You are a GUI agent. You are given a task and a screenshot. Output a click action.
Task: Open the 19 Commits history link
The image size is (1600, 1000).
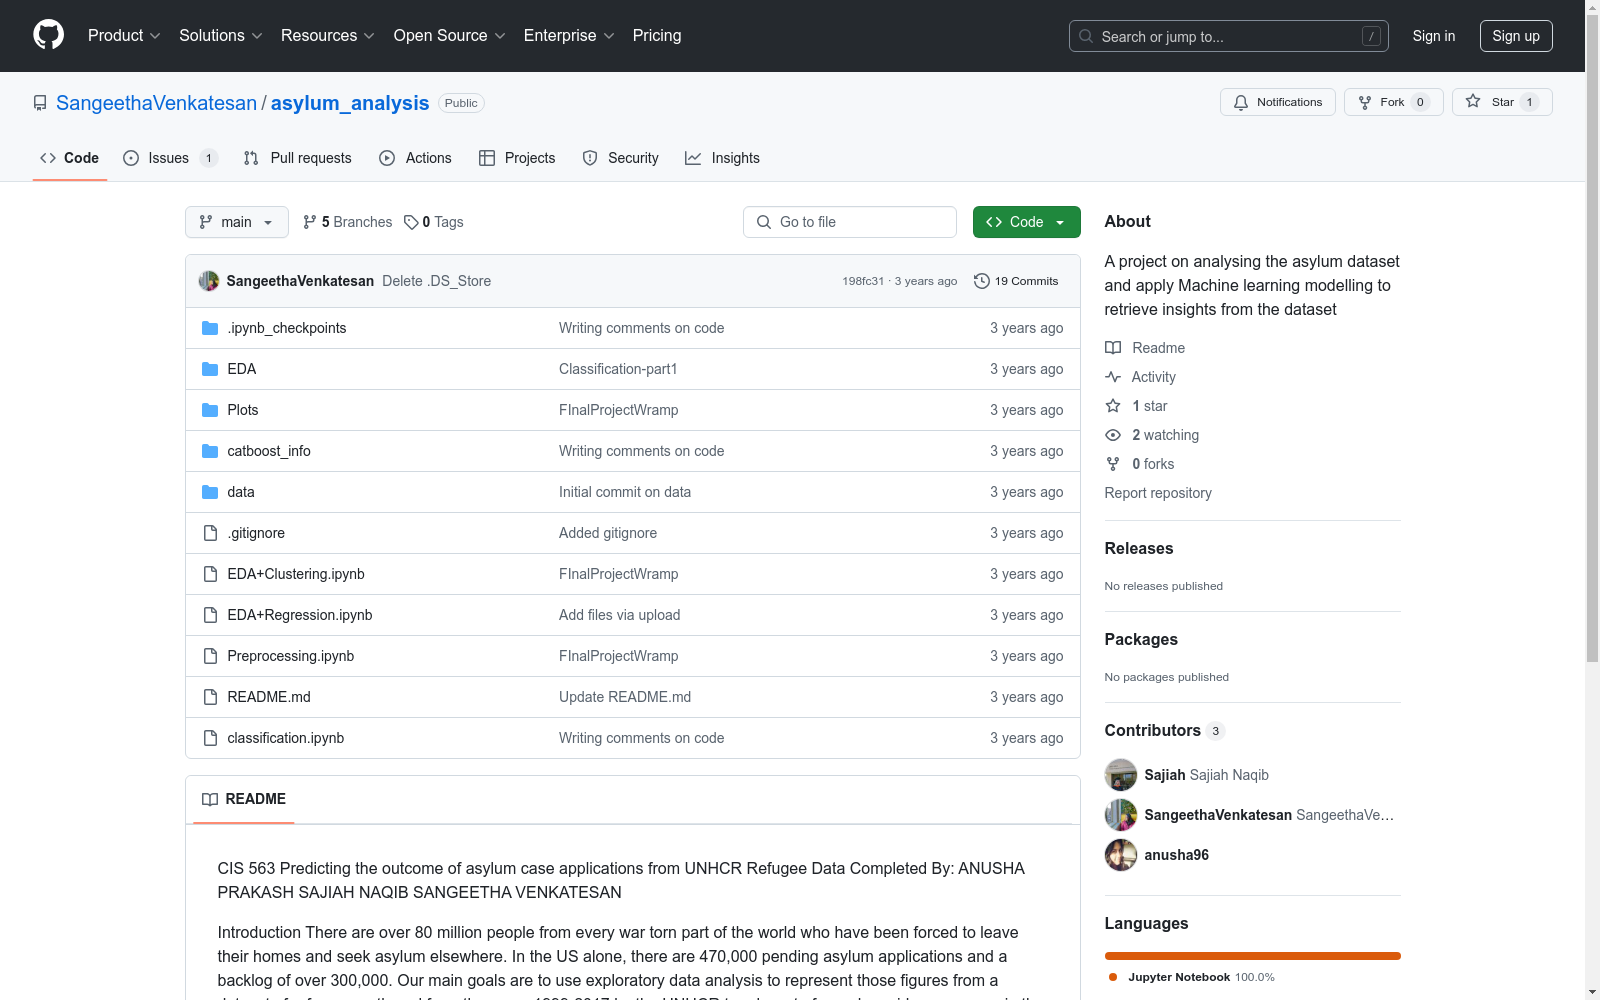1016,281
